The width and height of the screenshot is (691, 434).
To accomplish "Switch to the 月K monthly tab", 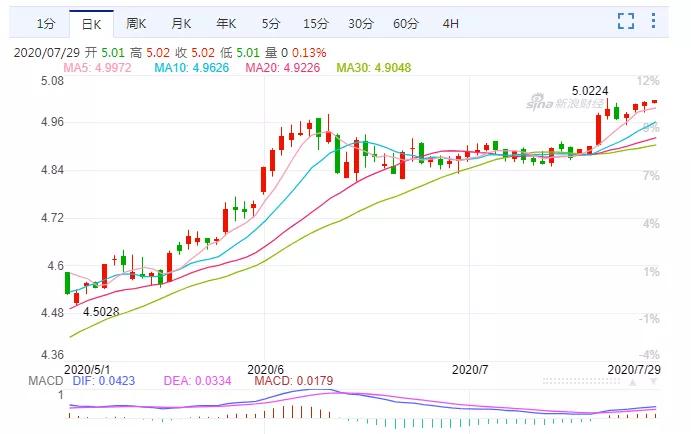I will pos(181,23).
